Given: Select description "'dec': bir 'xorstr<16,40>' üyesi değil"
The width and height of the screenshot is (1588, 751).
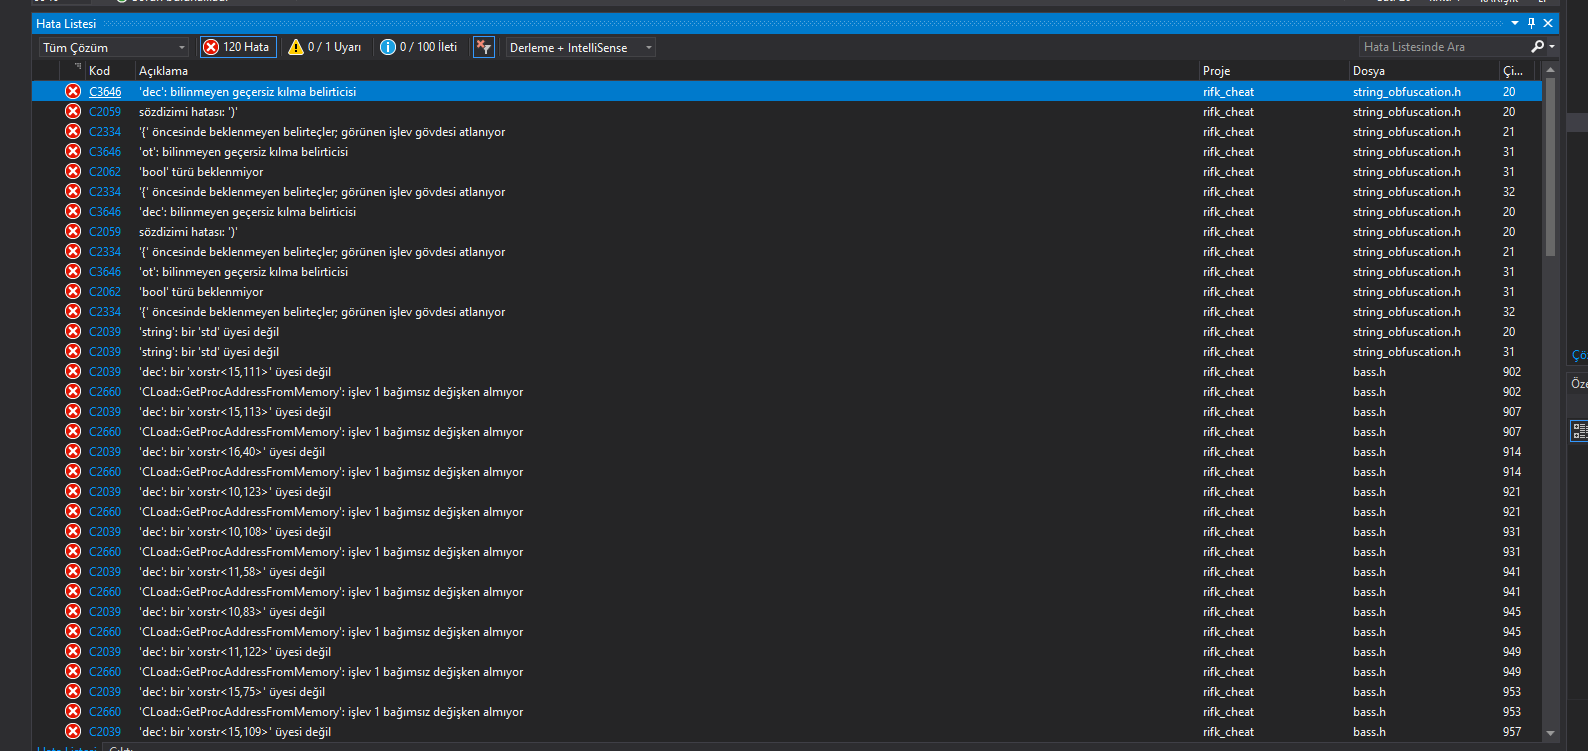Looking at the screenshot, I should (x=232, y=451).
